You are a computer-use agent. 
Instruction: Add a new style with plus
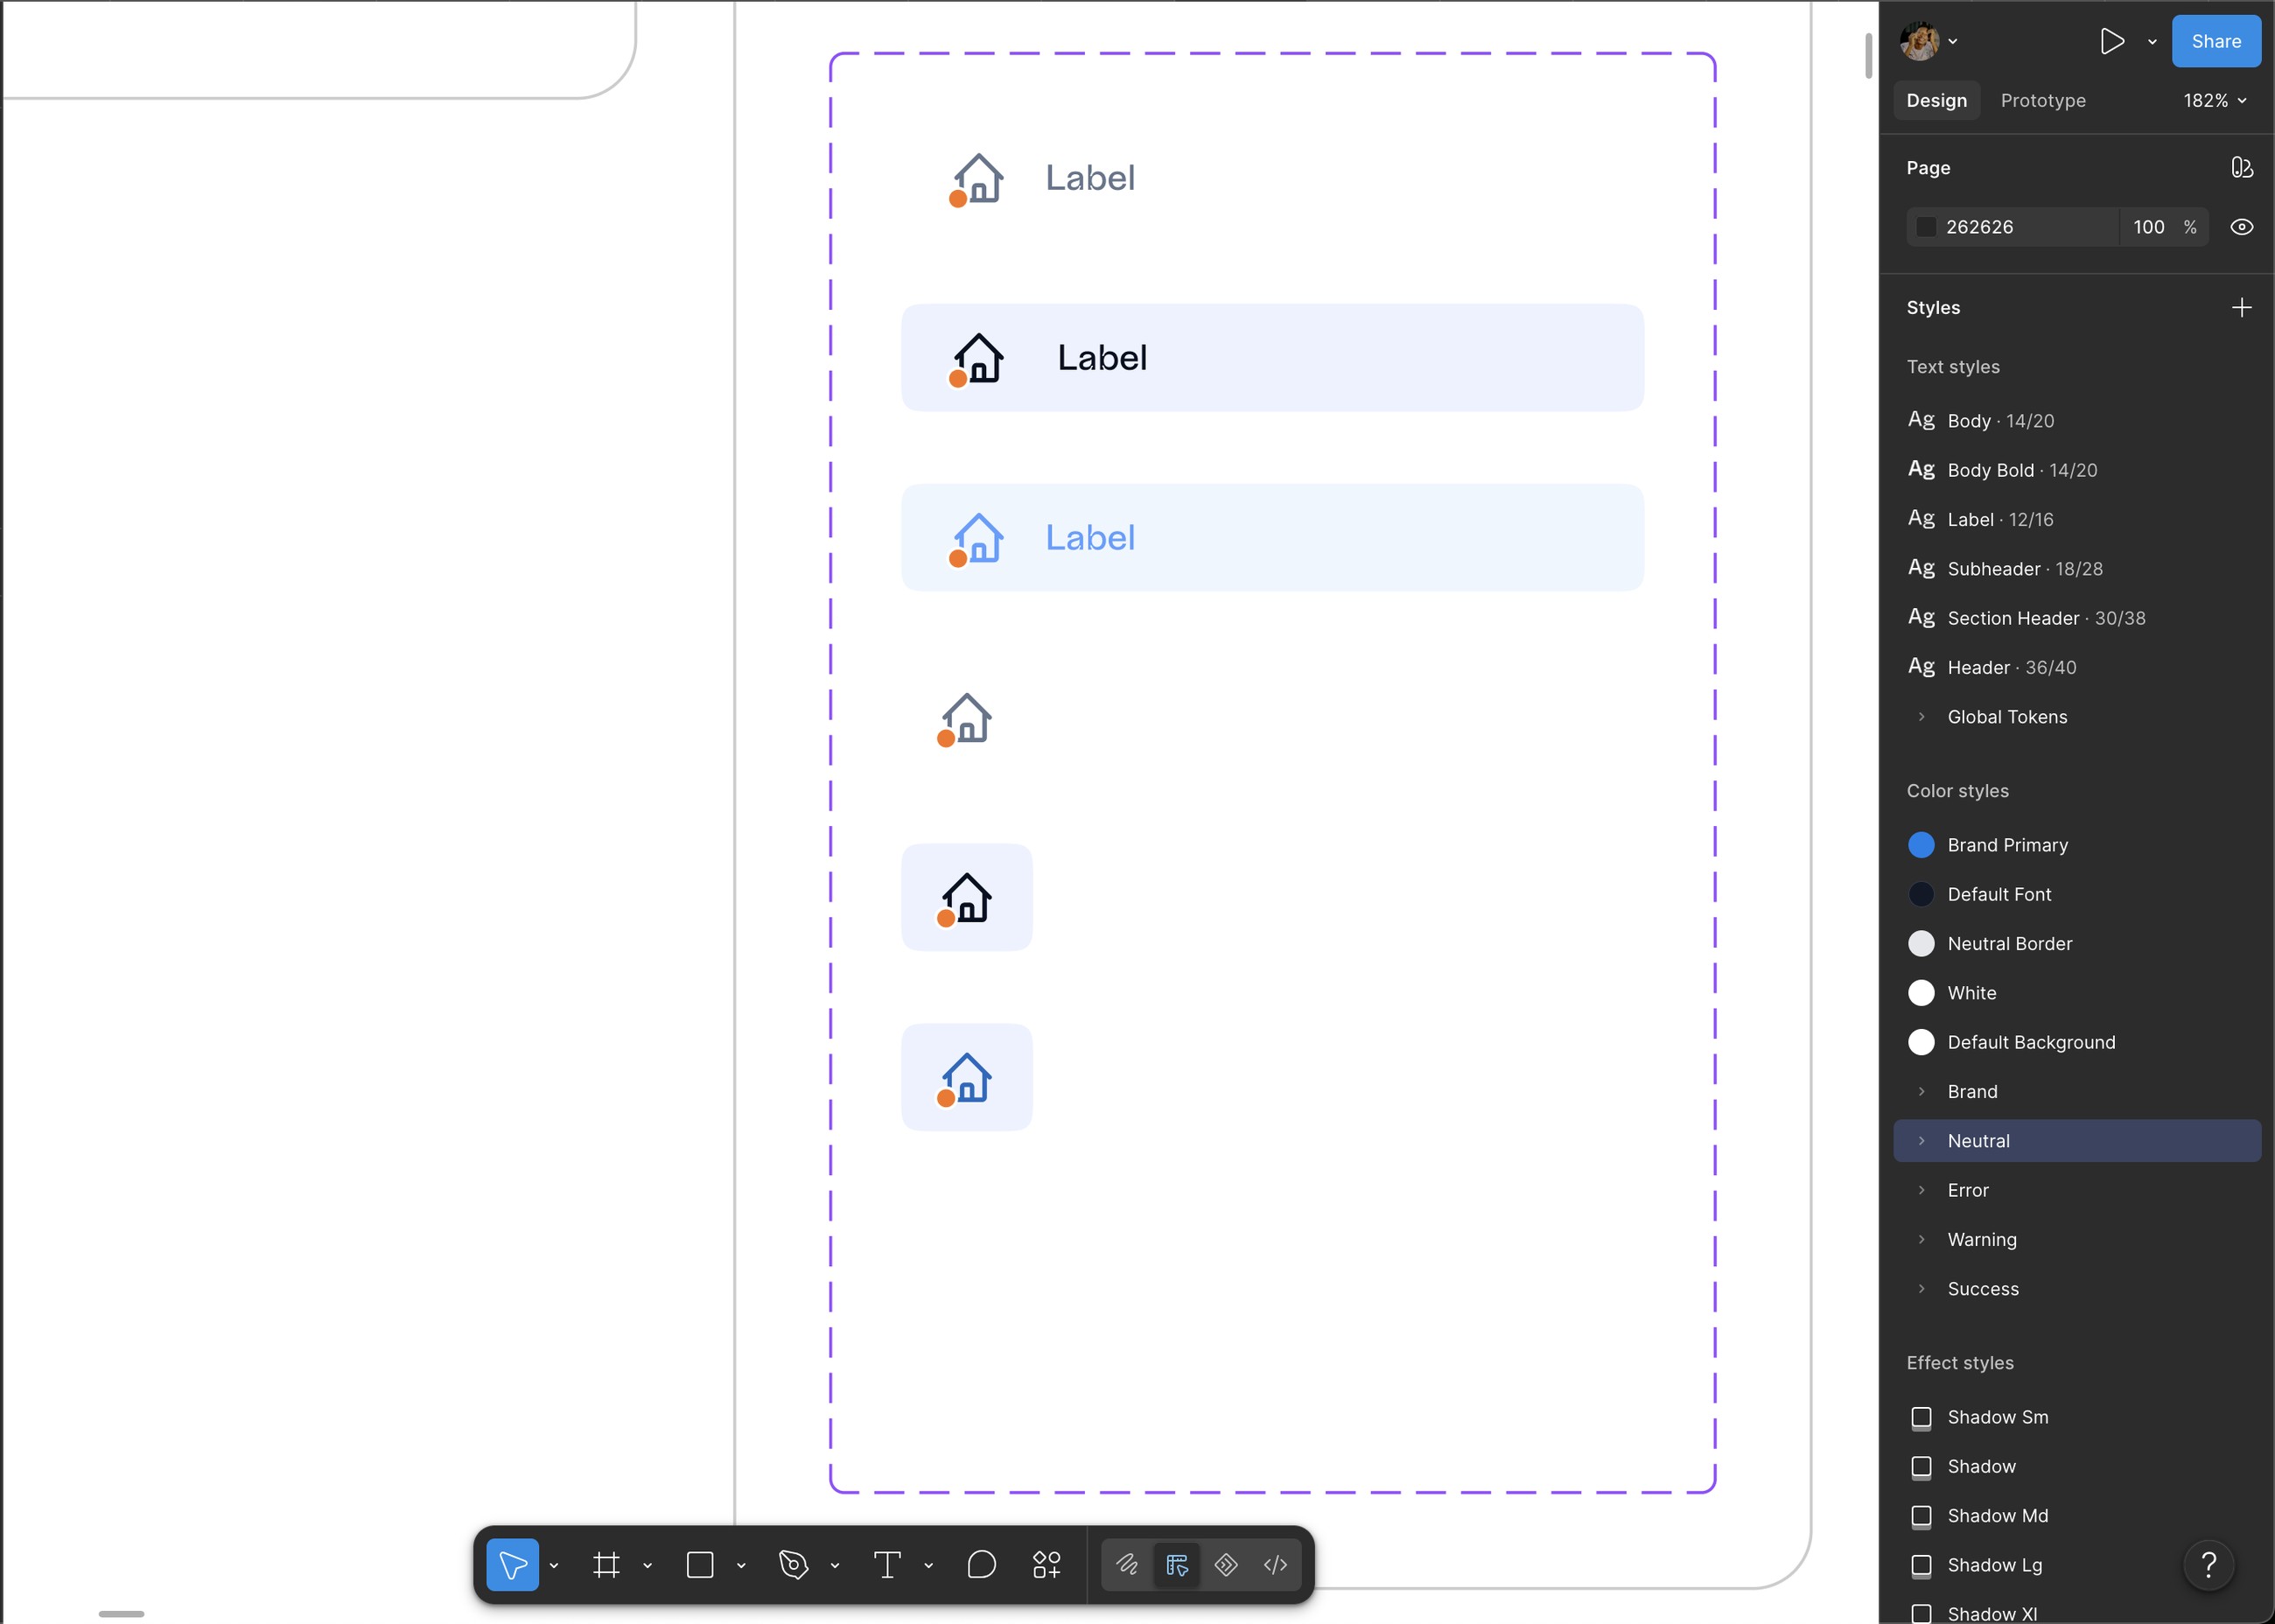pyautogui.click(x=2242, y=308)
